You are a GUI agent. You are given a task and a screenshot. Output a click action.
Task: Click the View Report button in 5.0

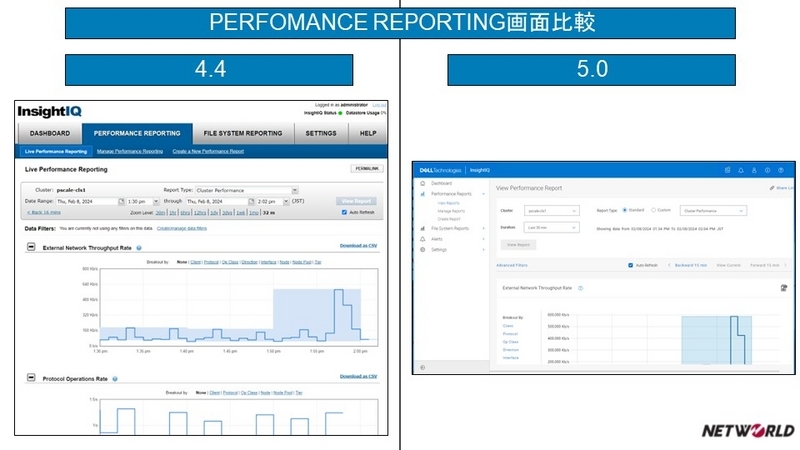click(x=518, y=245)
